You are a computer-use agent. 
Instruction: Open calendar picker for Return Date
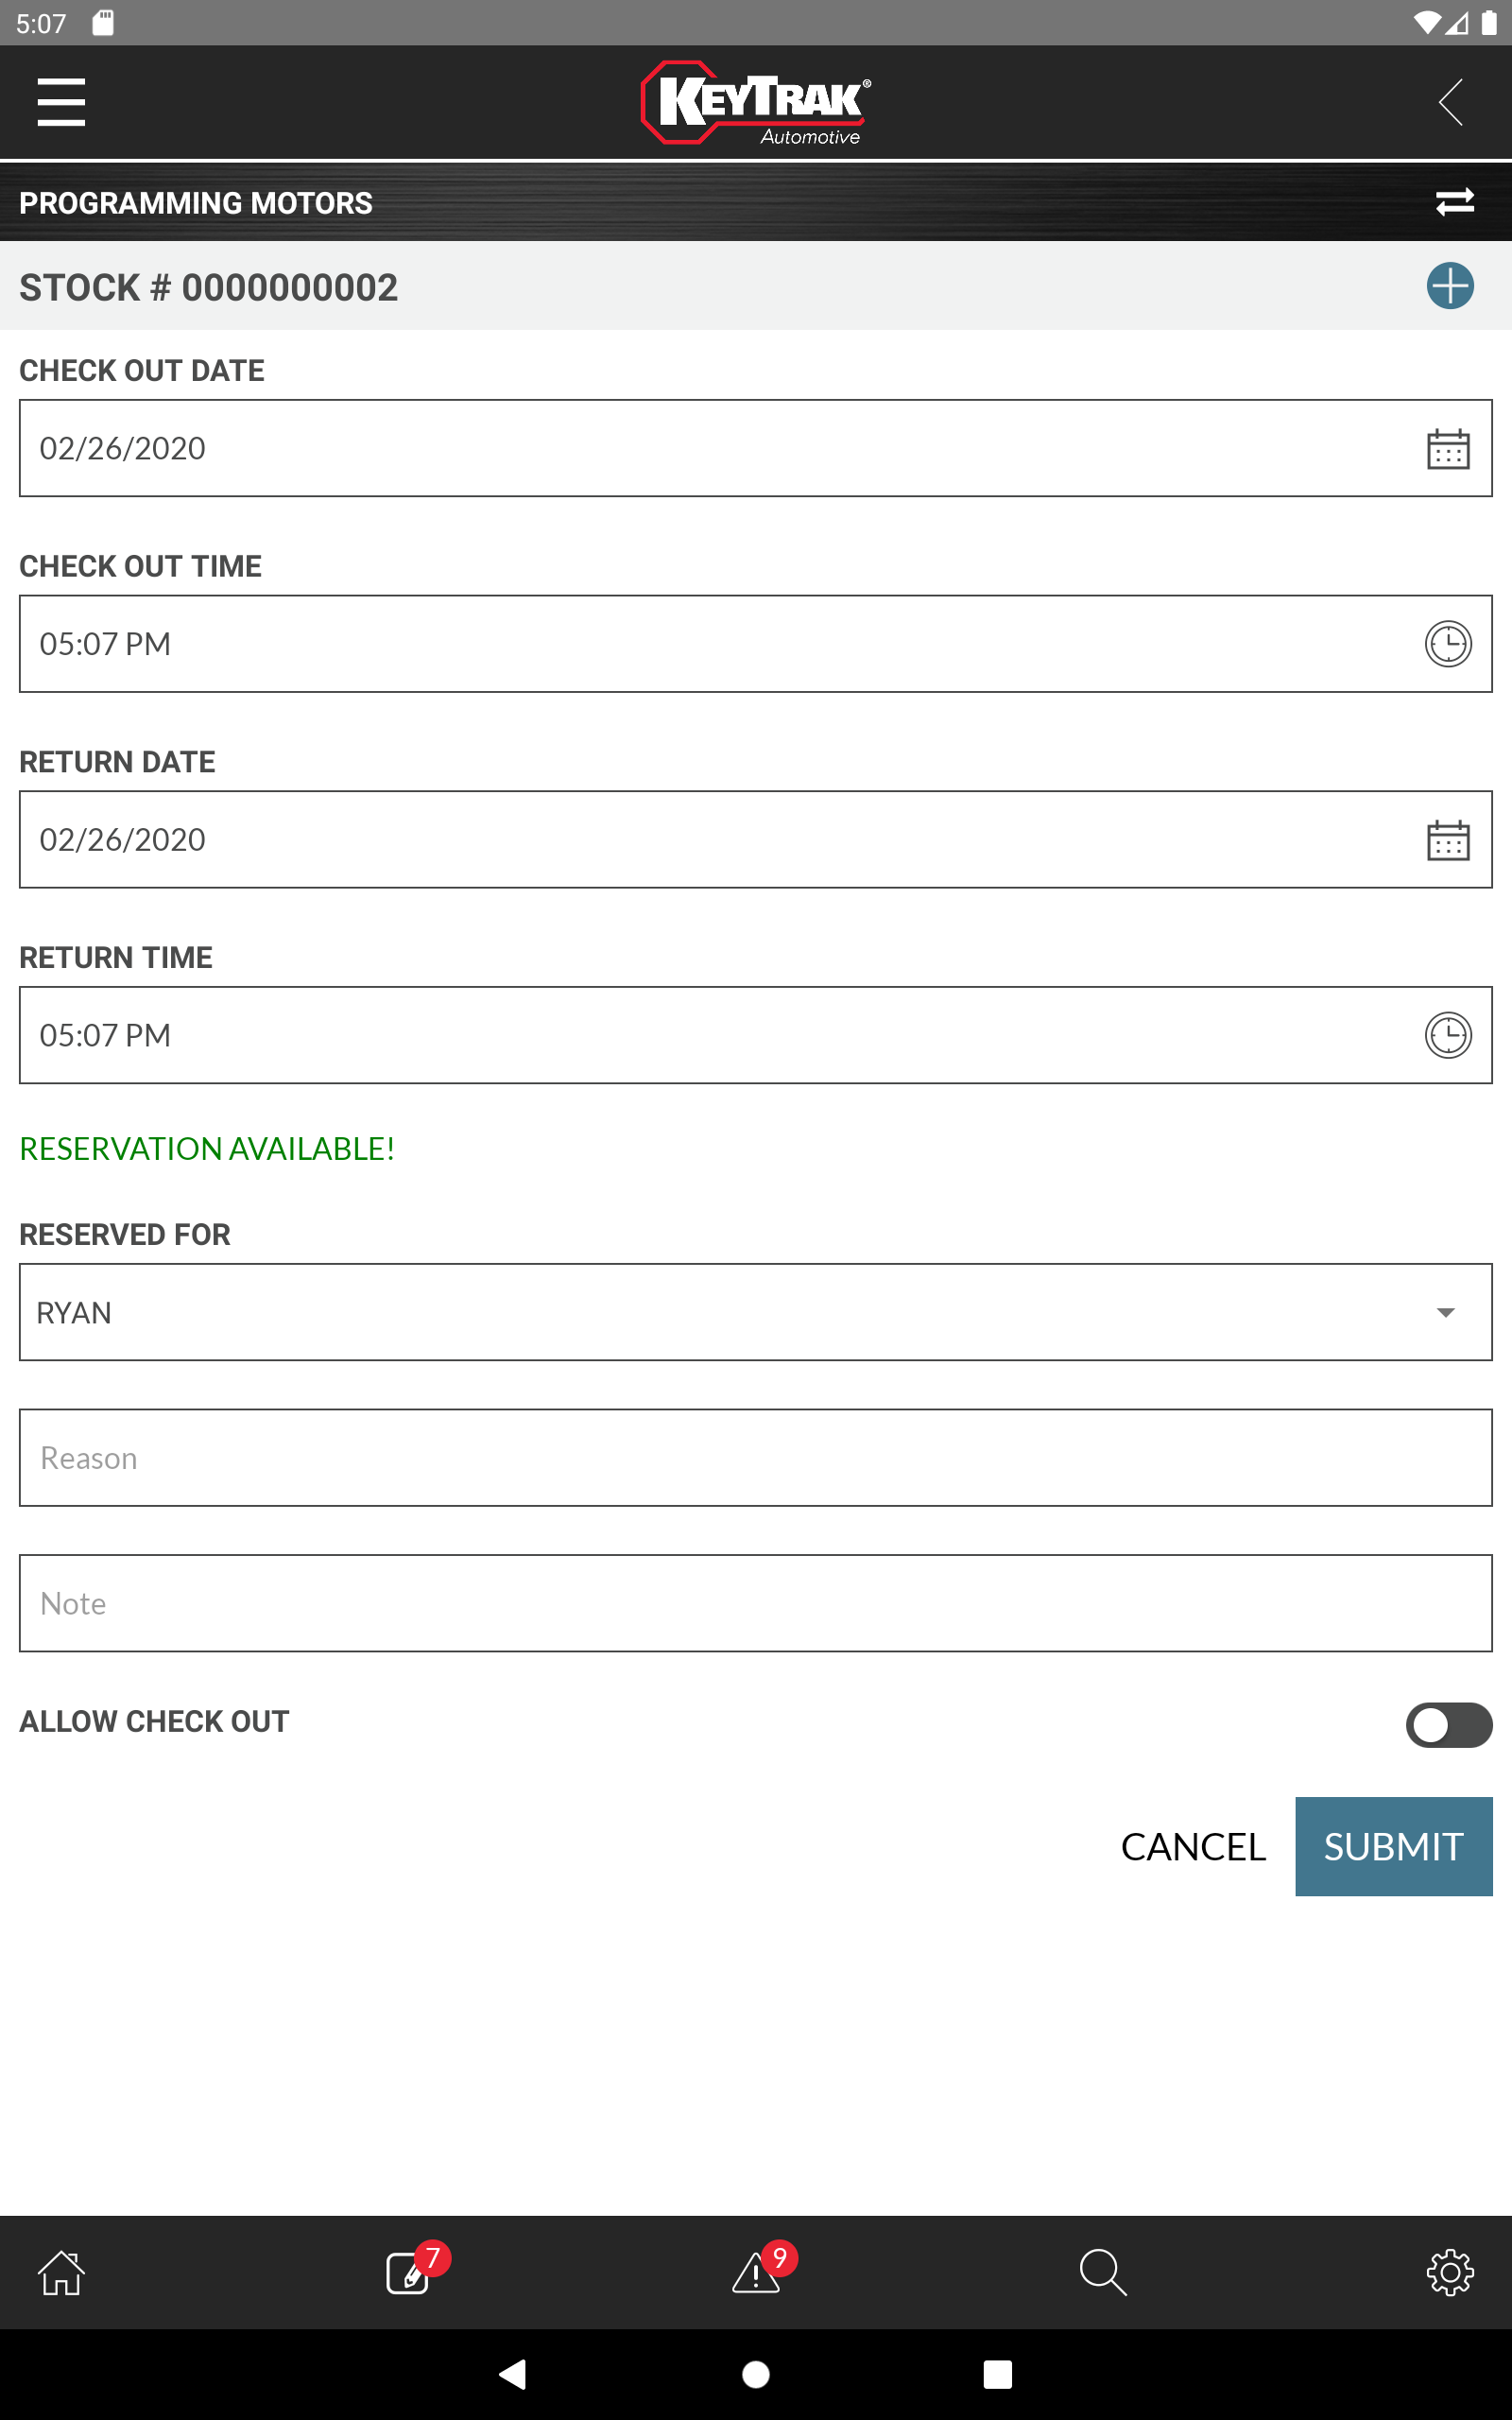tap(1447, 840)
